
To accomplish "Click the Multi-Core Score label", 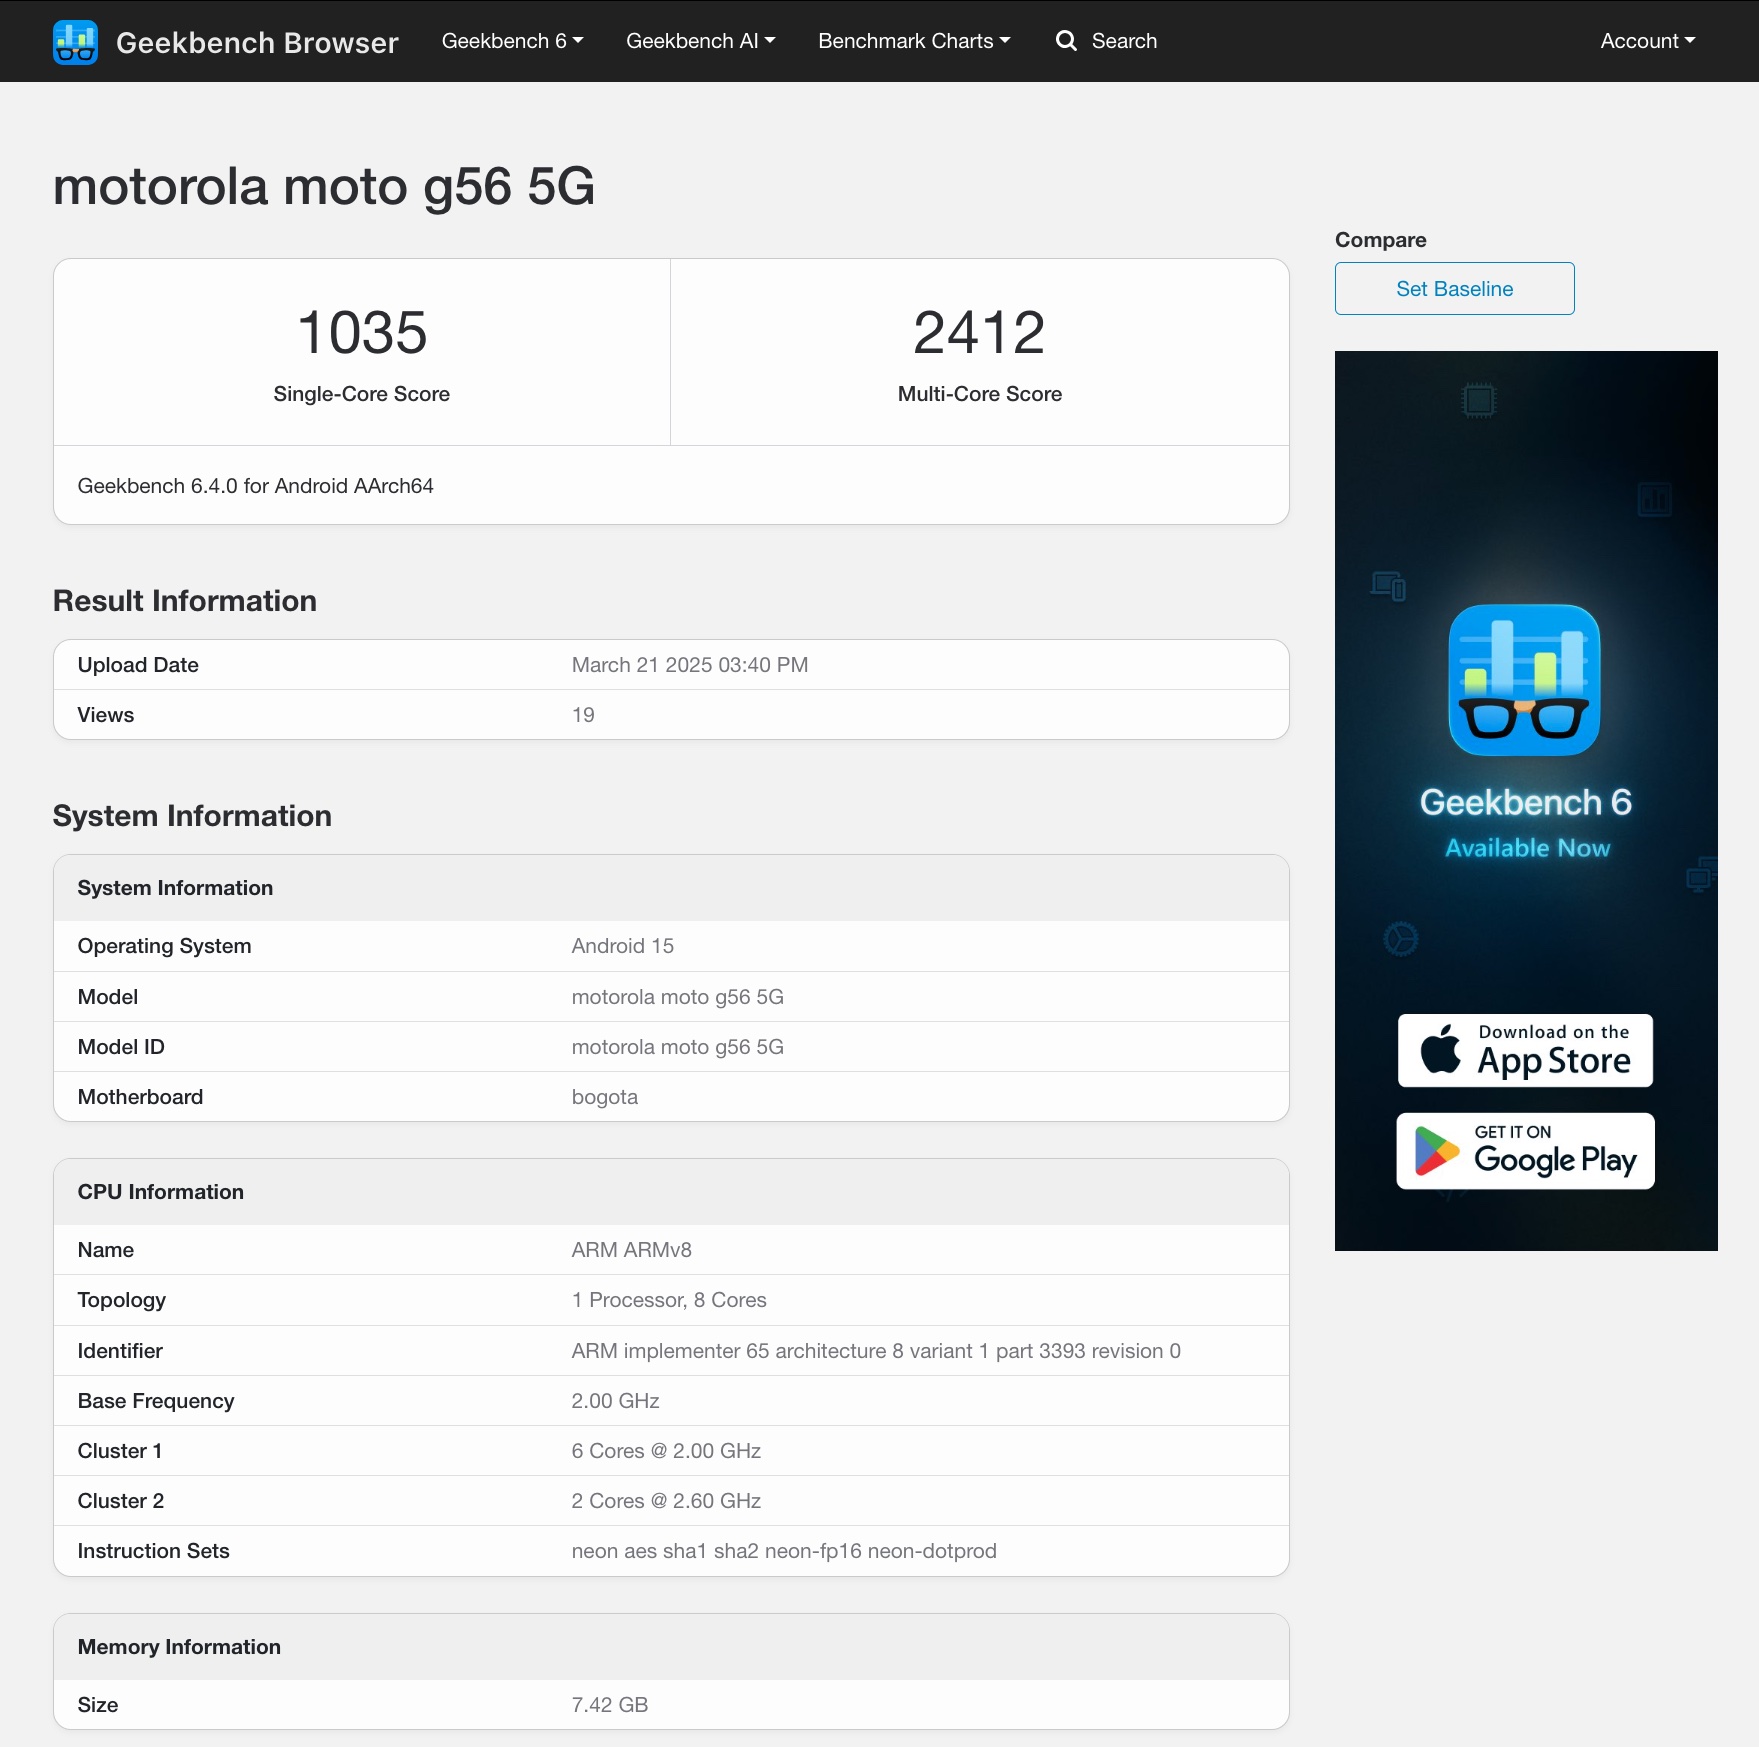I will click(980, 394).
